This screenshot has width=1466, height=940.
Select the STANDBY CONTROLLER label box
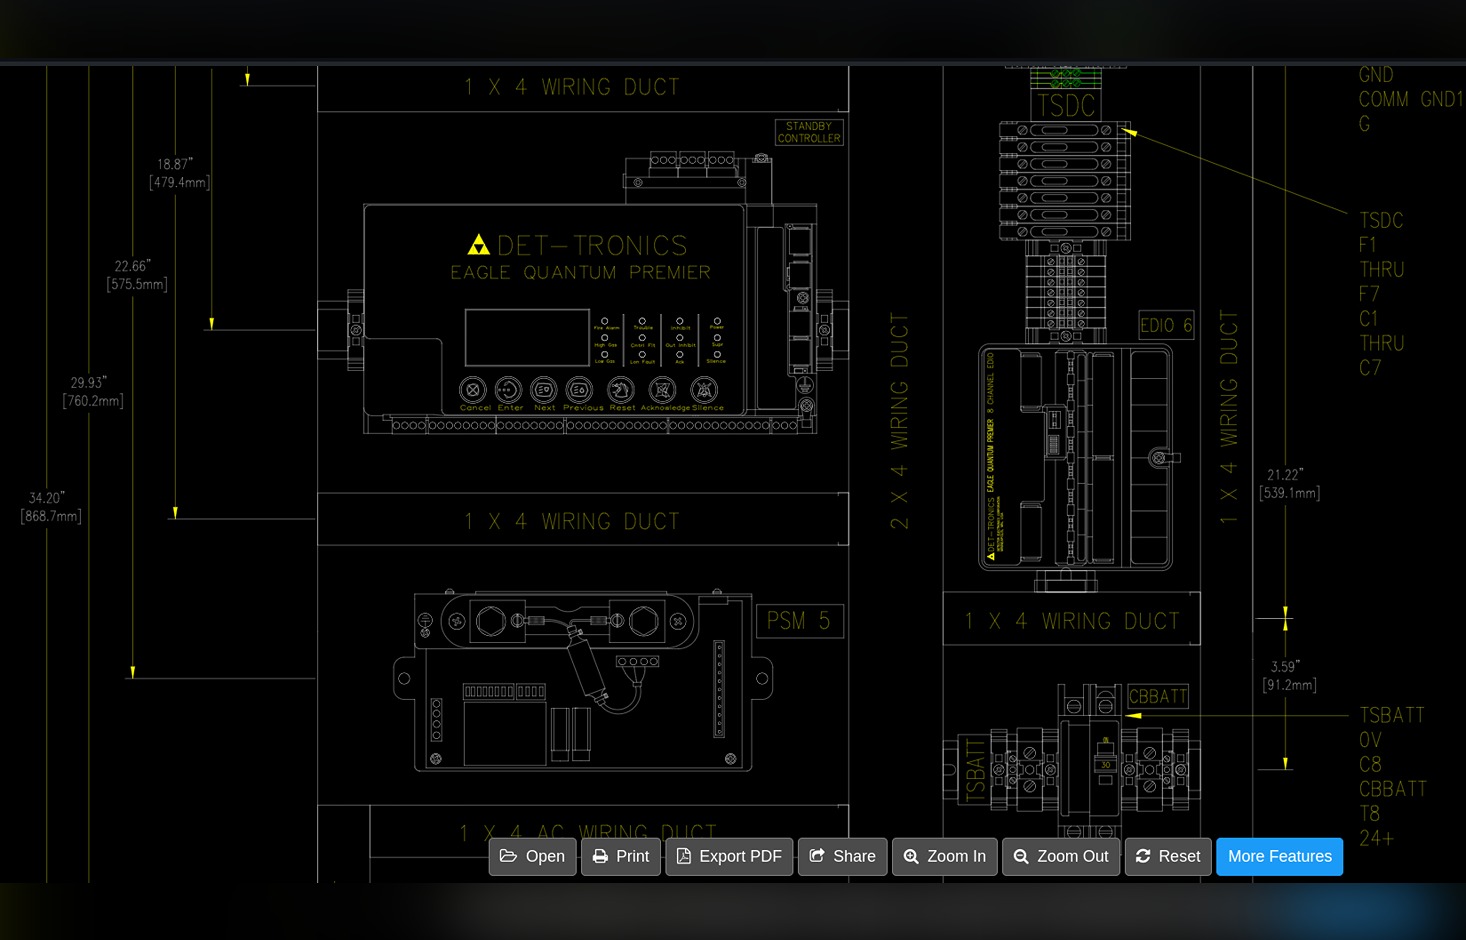pos(809,132)
